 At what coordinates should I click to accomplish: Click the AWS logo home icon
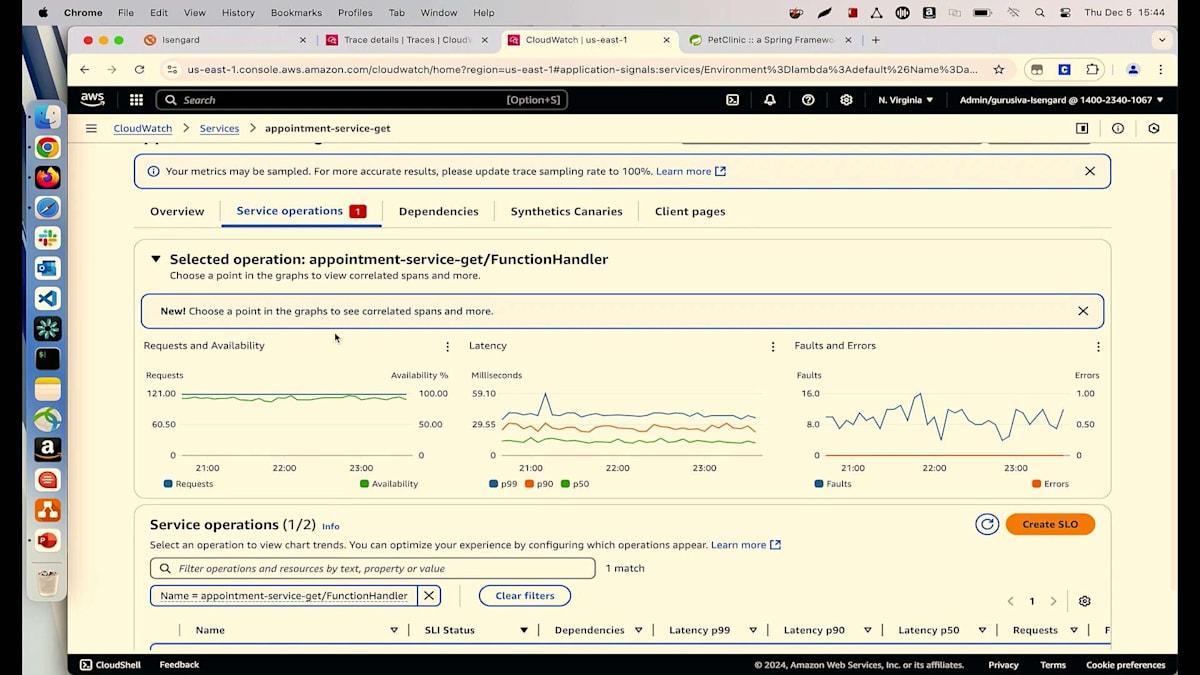pos(92,99)
